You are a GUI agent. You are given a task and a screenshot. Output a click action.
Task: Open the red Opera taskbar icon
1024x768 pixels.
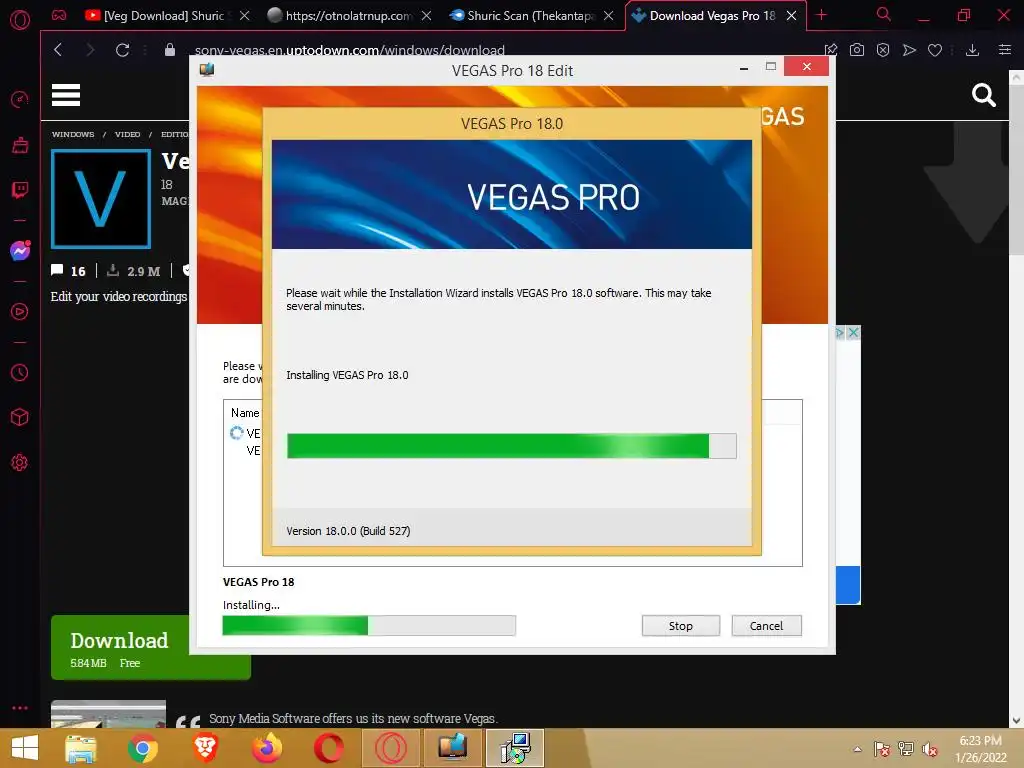point(328,748)
